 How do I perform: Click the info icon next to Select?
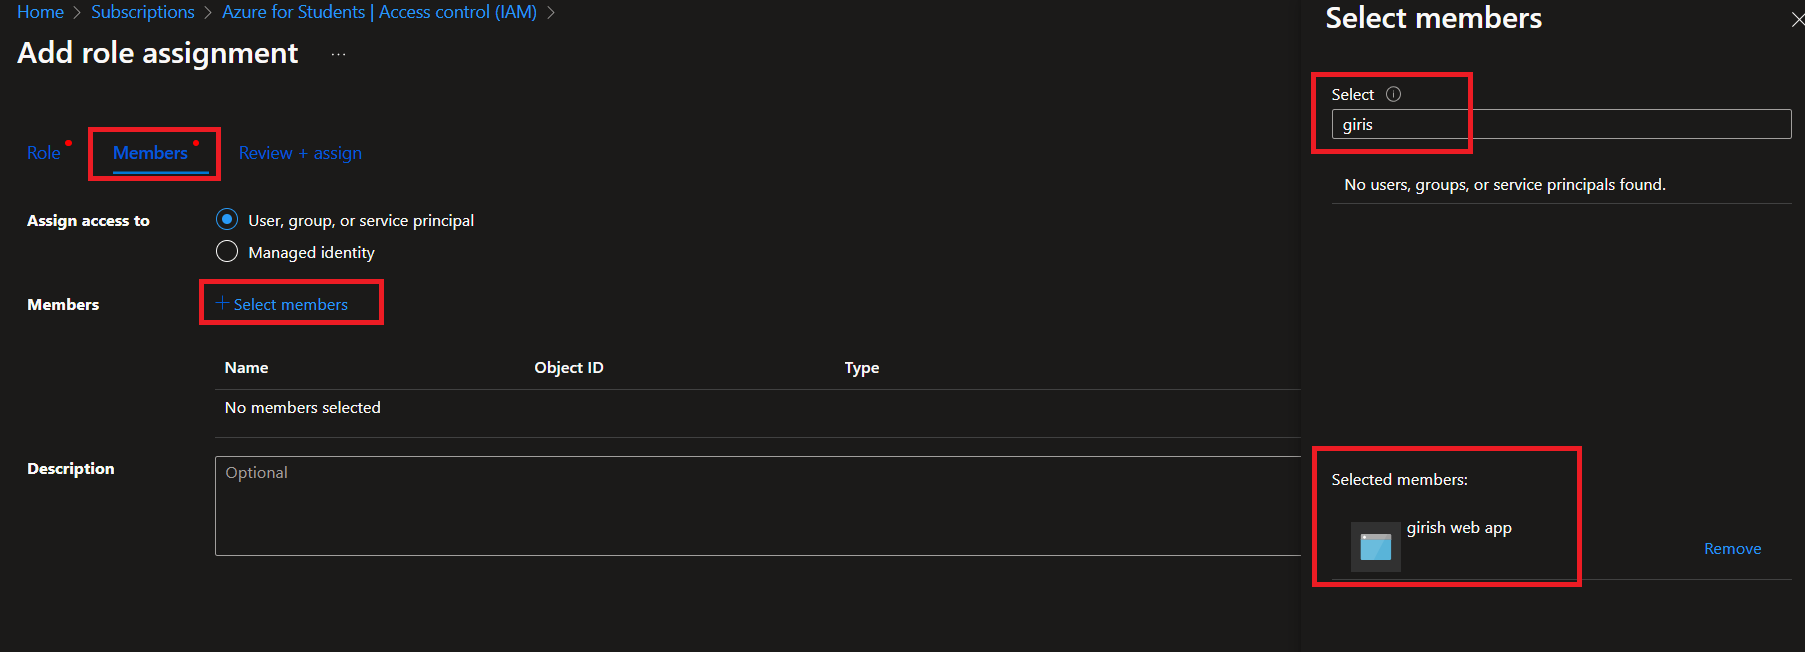[x=1393, y=94]
